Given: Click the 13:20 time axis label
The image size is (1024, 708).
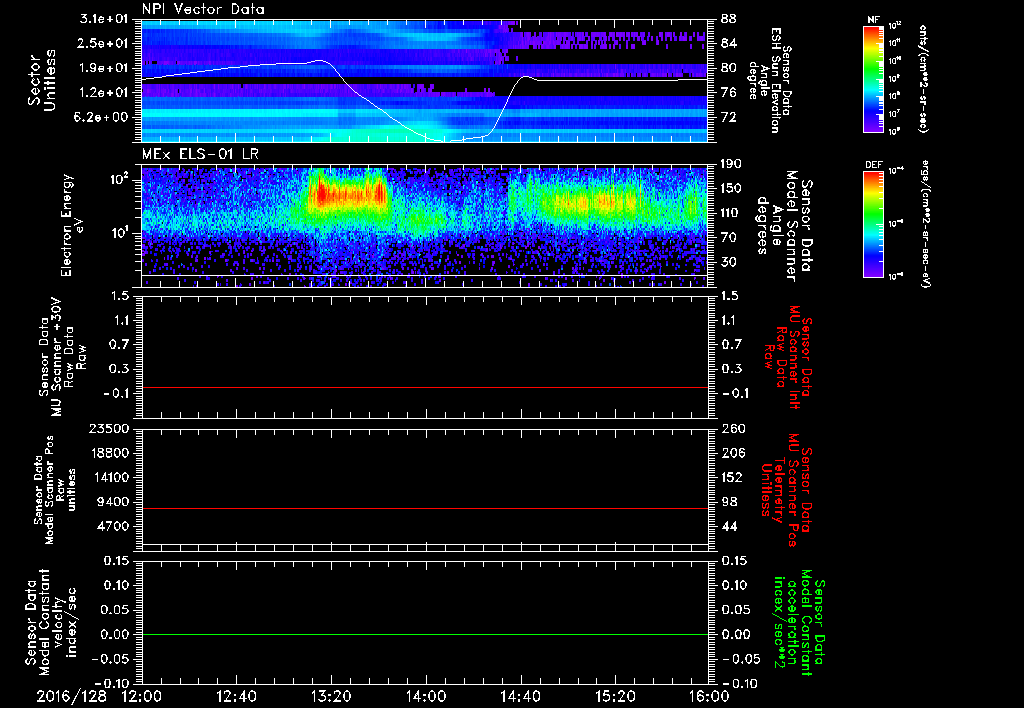Looking at the screenshot, I should pyautogui.click(x=331, y=696).
